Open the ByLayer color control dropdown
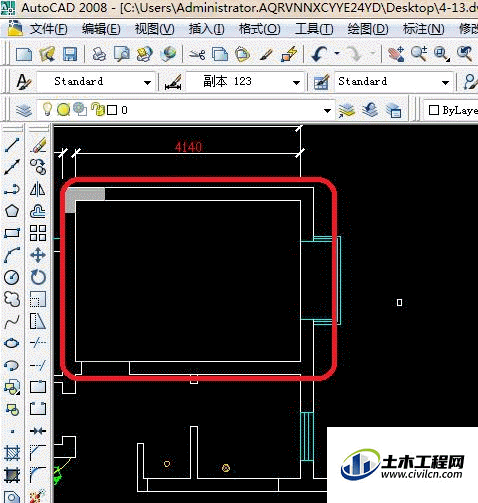478x503 pixels. coord(451,110)
